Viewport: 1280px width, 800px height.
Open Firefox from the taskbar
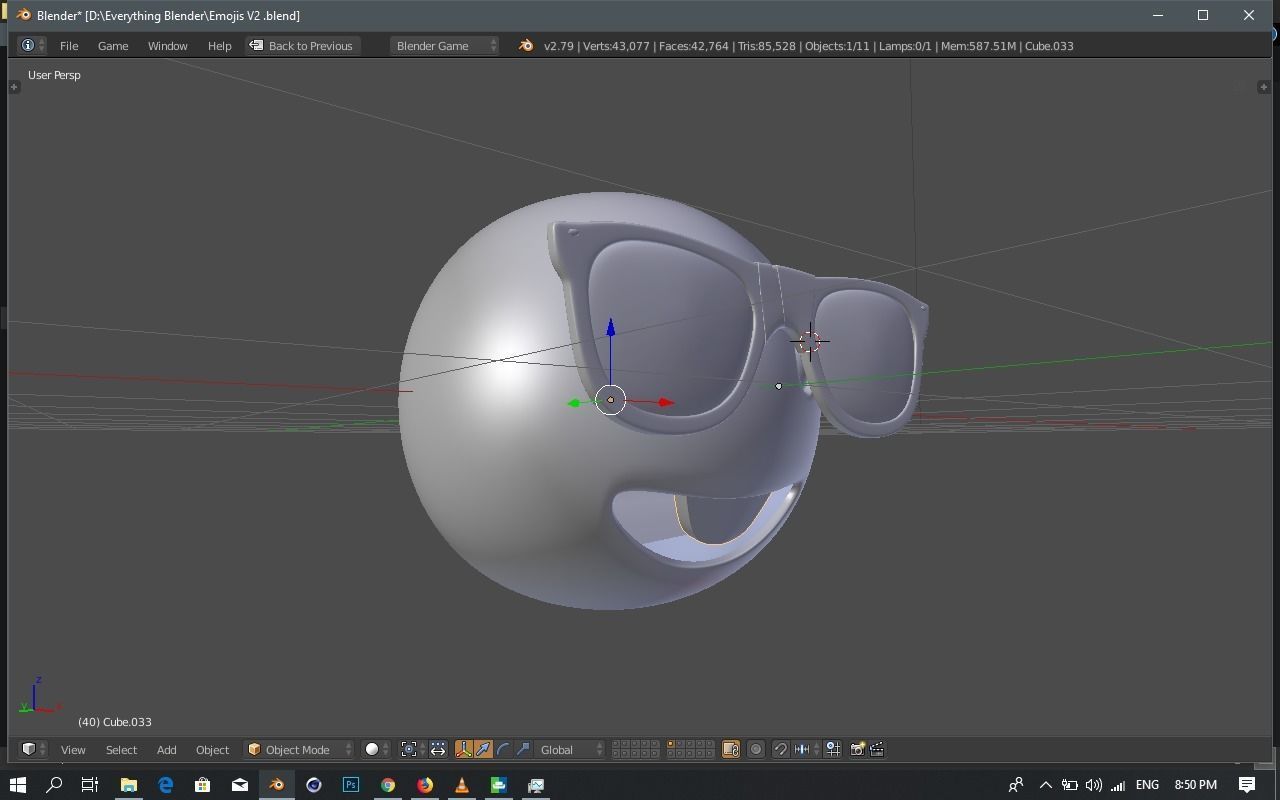tap(425, 785)
